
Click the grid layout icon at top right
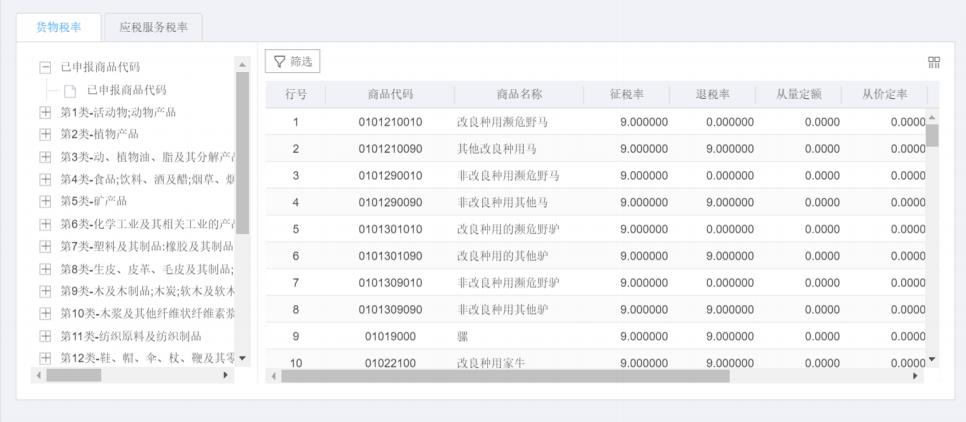(x=934, y=62)
